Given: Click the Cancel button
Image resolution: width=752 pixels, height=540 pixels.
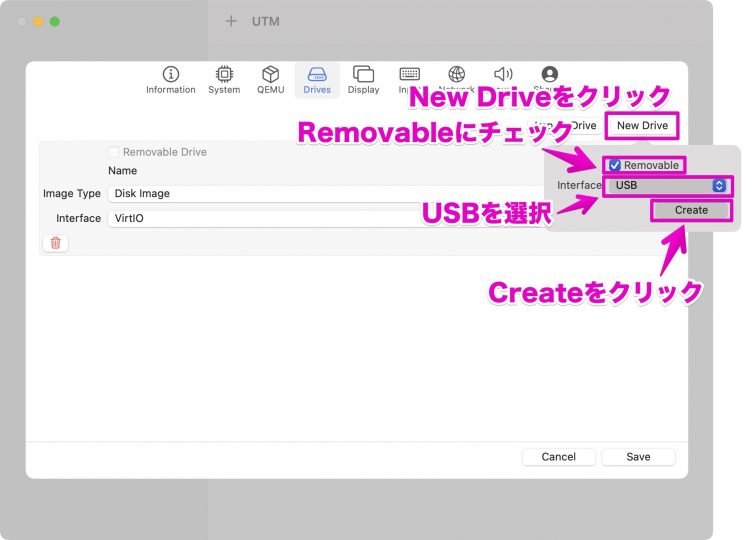Looking at the screenshot, I should point(559,457).
